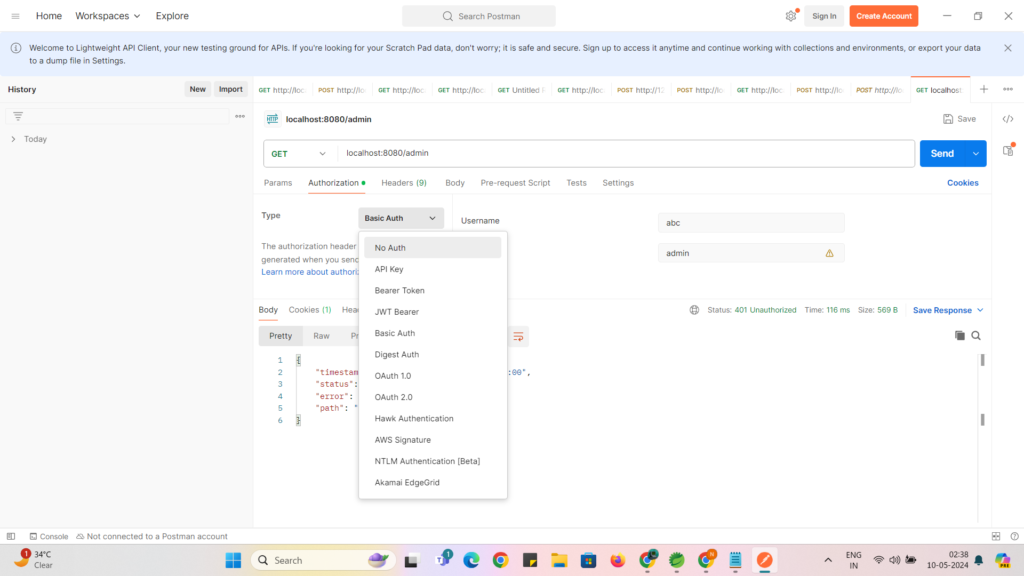
Task: Dismiss the welcome banner with X
Action: [1008, 48]
